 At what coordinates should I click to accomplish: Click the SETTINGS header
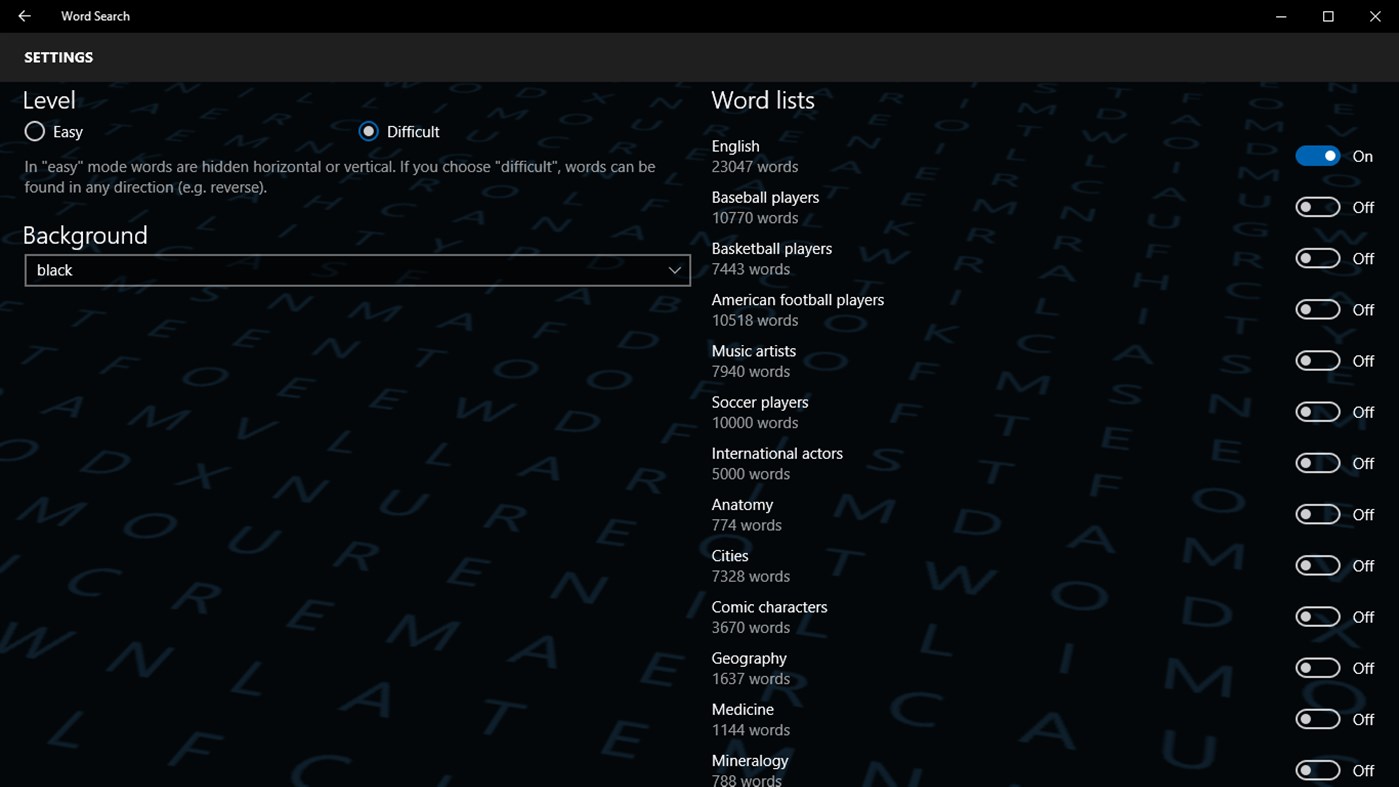pos(57,57)
